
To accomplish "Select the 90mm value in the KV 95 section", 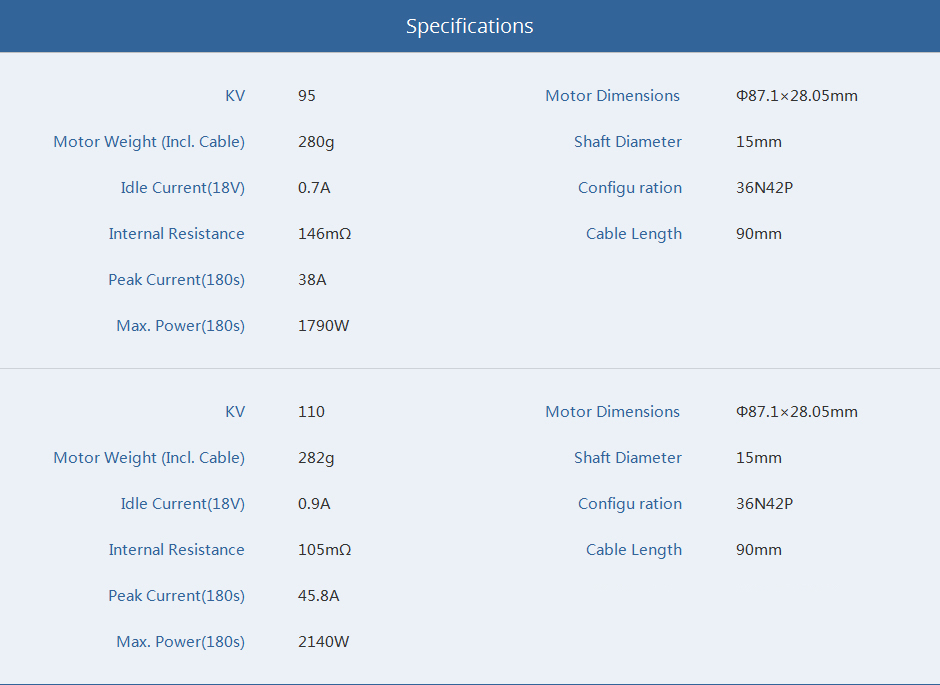I will click(x=758, y=234).
